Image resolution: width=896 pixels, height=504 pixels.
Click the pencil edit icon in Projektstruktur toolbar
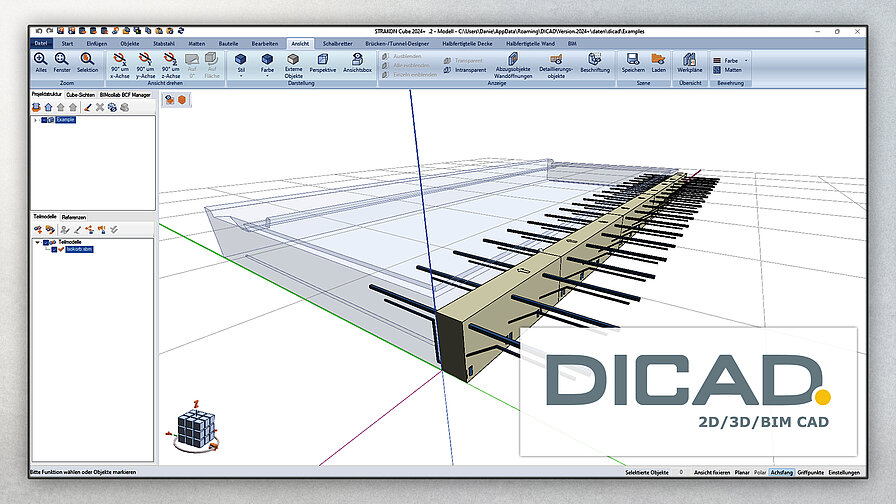click(x=87, y=107)
